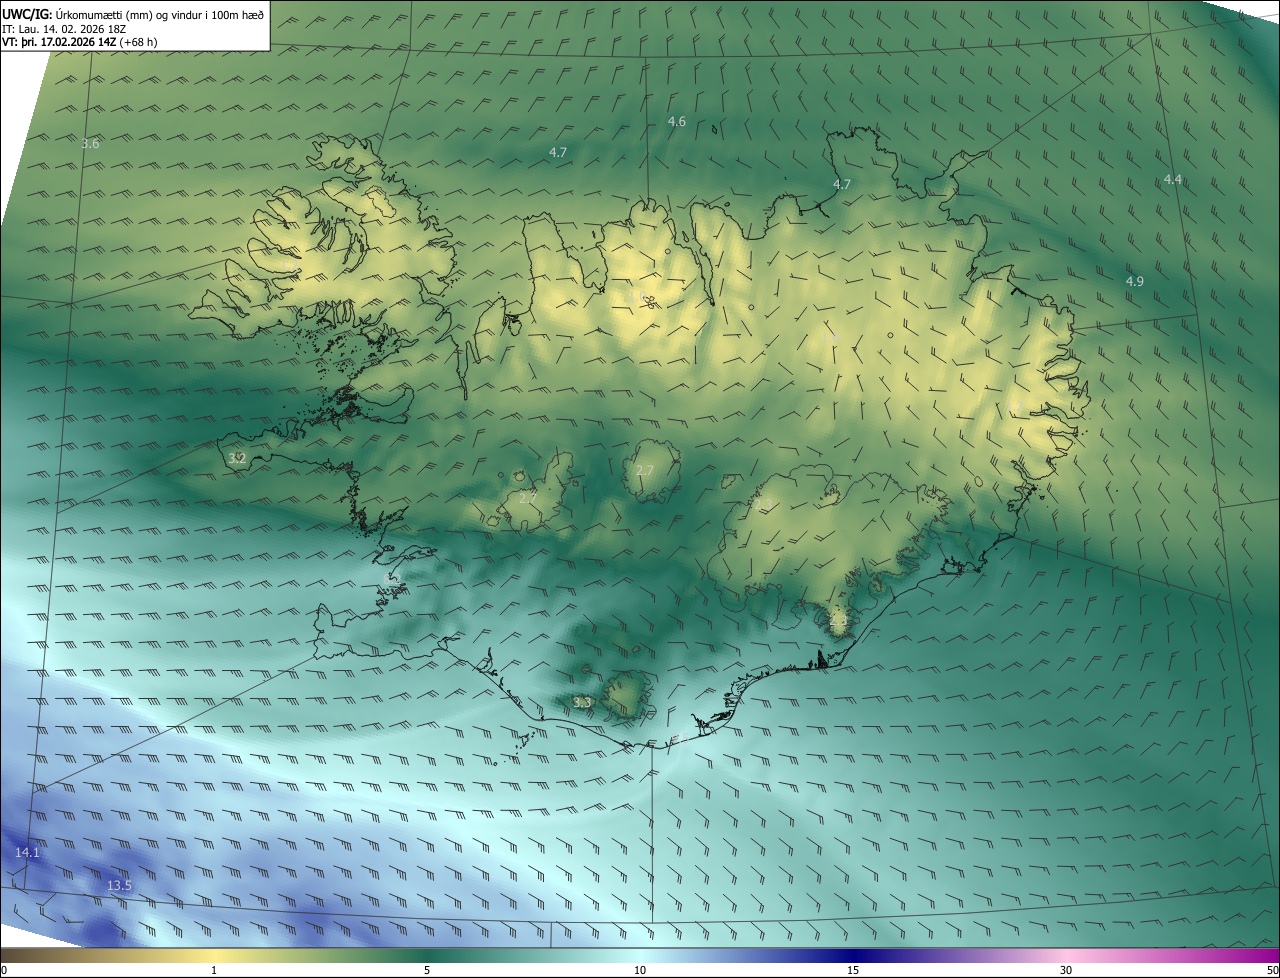The width and height of the screenshot is (1280, 978).
Task: Click the 13.5 value label on the map
Action: pos(119,886)
